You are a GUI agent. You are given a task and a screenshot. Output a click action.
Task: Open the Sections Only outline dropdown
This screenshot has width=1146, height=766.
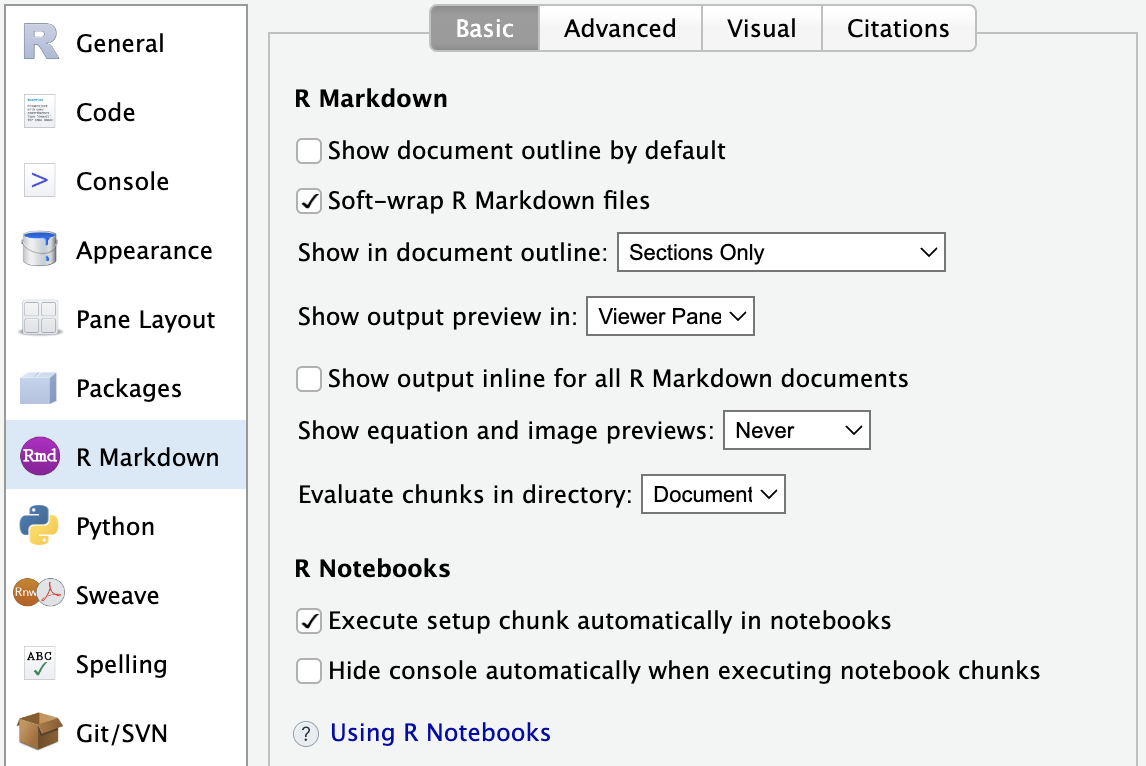781,252
